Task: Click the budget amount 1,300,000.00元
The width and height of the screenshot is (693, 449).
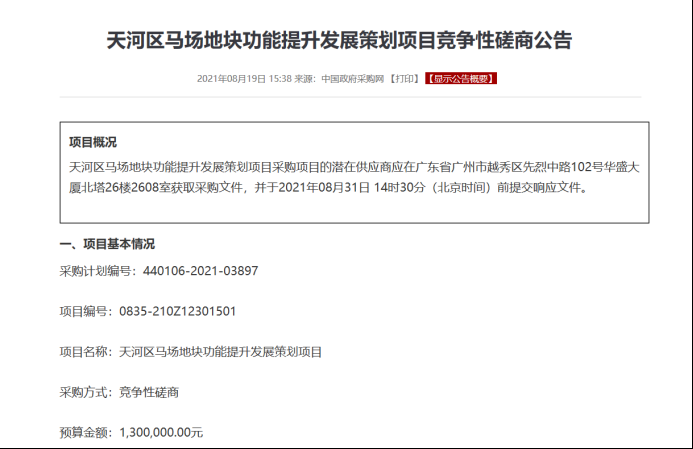Action: [x=161, y=432]
